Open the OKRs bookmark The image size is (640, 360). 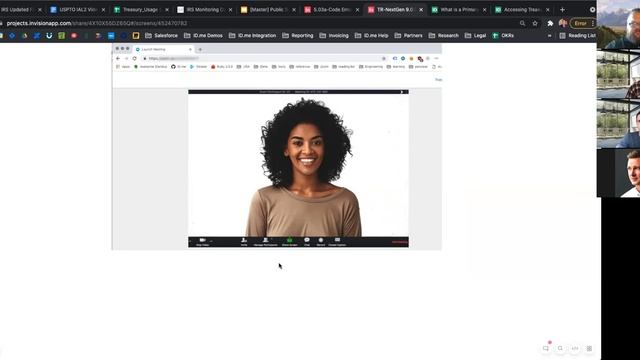point(503,36)
